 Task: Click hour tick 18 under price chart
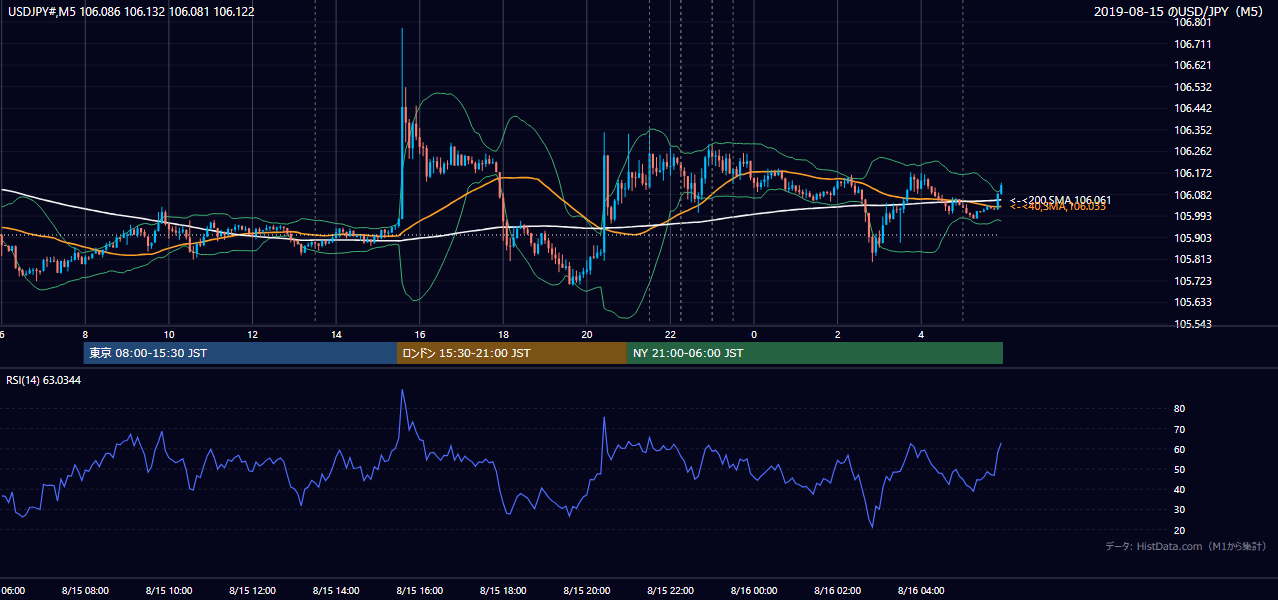pyautogui.click(x=503, y=335)
